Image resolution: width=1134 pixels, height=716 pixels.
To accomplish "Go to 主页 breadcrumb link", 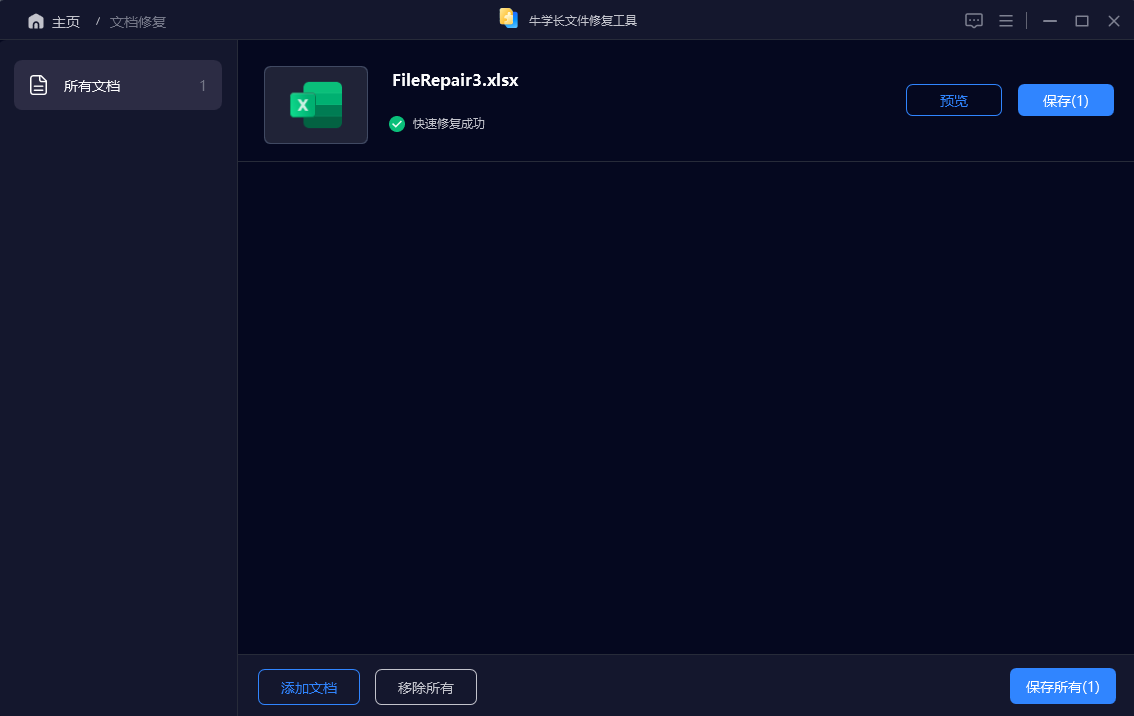I will coord(66,22).
